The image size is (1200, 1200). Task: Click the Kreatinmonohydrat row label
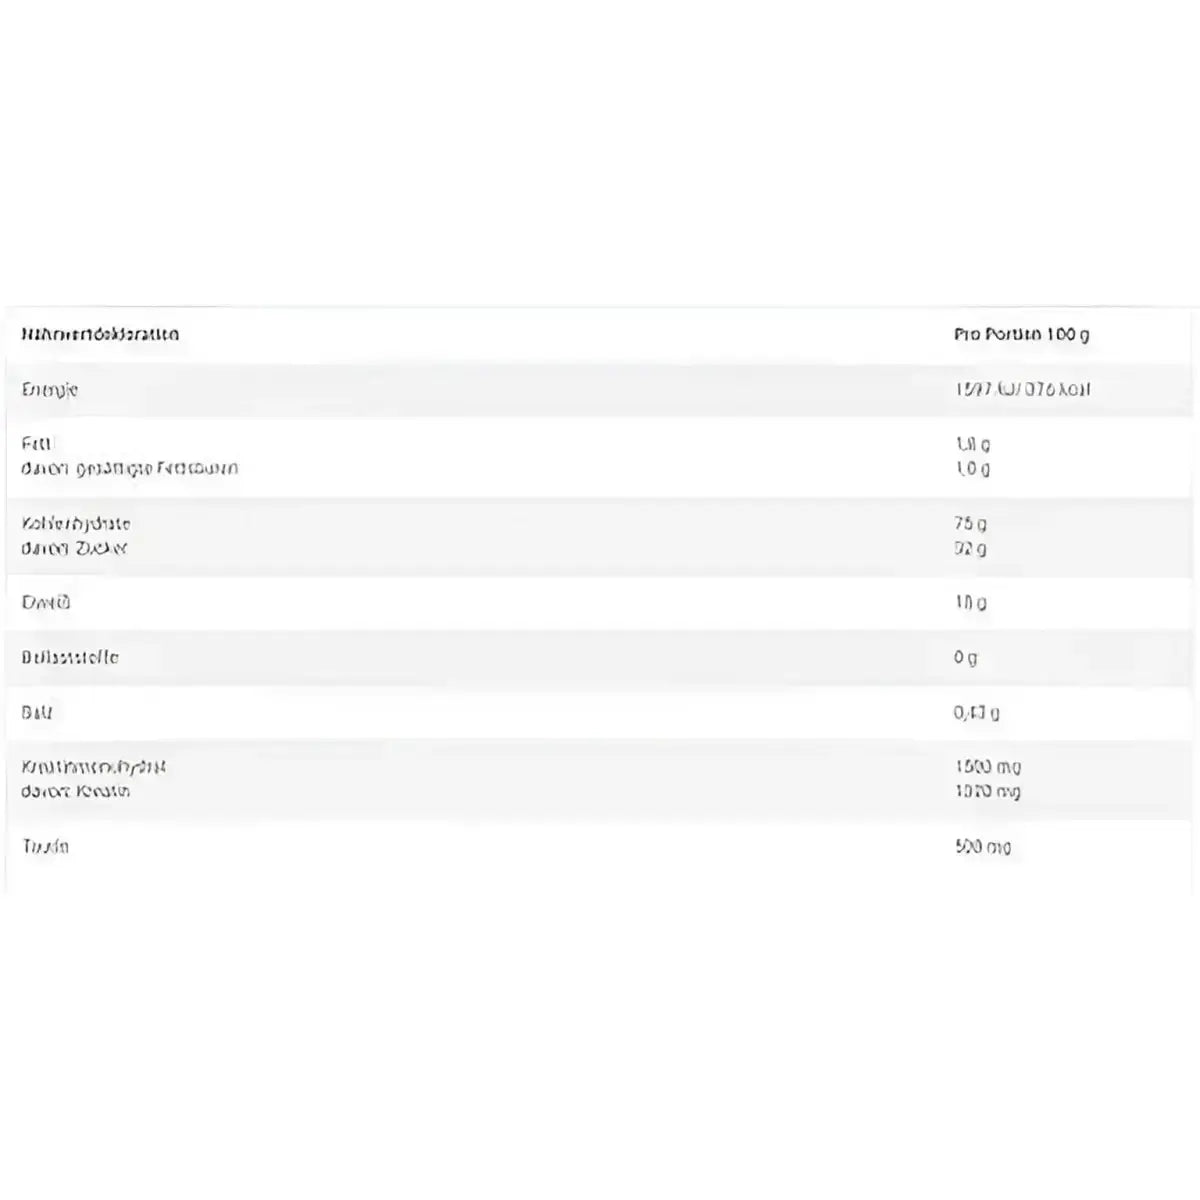[x=94, y=767]
